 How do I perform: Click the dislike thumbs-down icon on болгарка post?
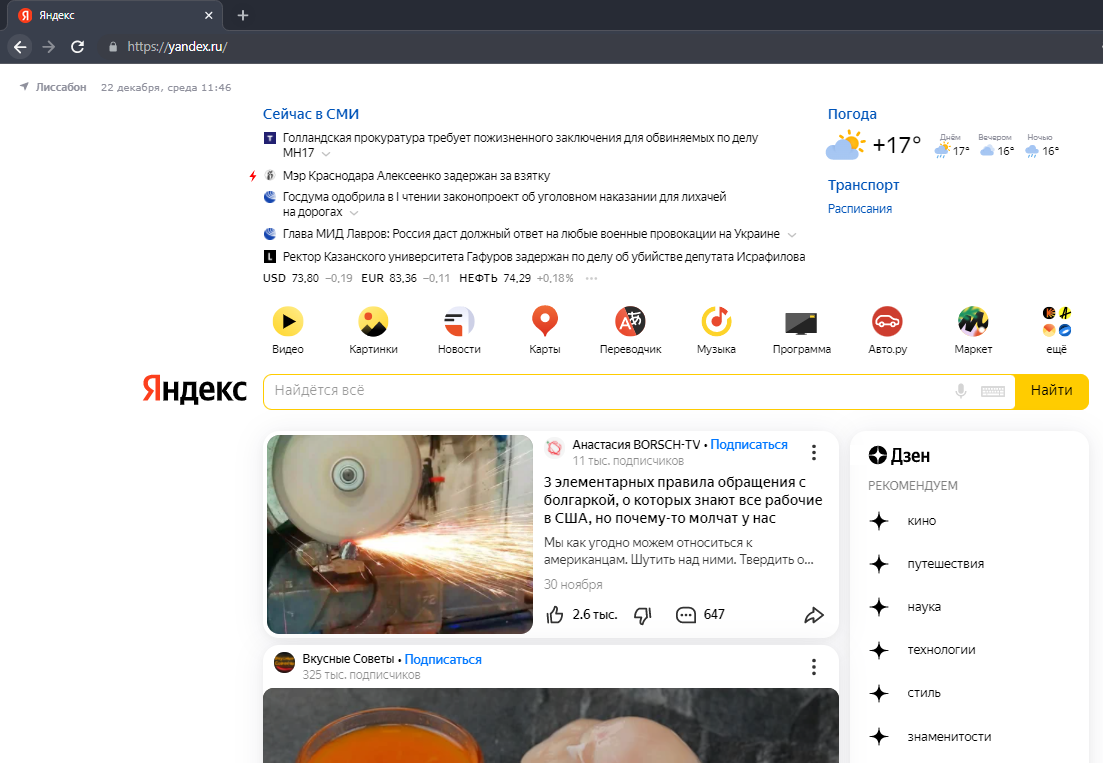pos(643,615)
